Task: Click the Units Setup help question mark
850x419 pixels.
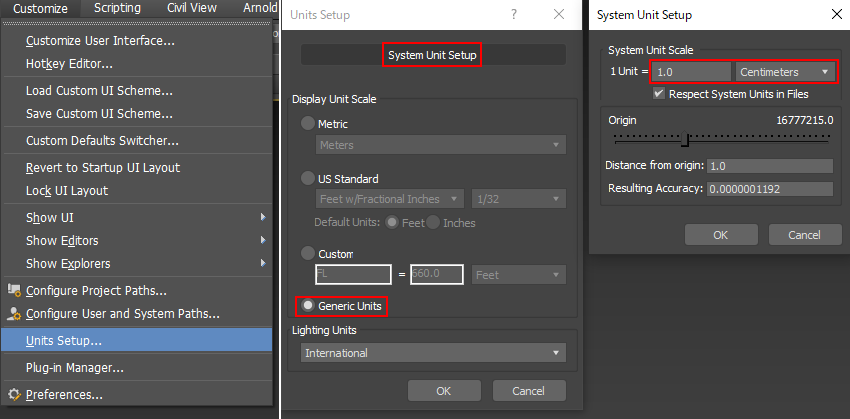Action: 514,15
